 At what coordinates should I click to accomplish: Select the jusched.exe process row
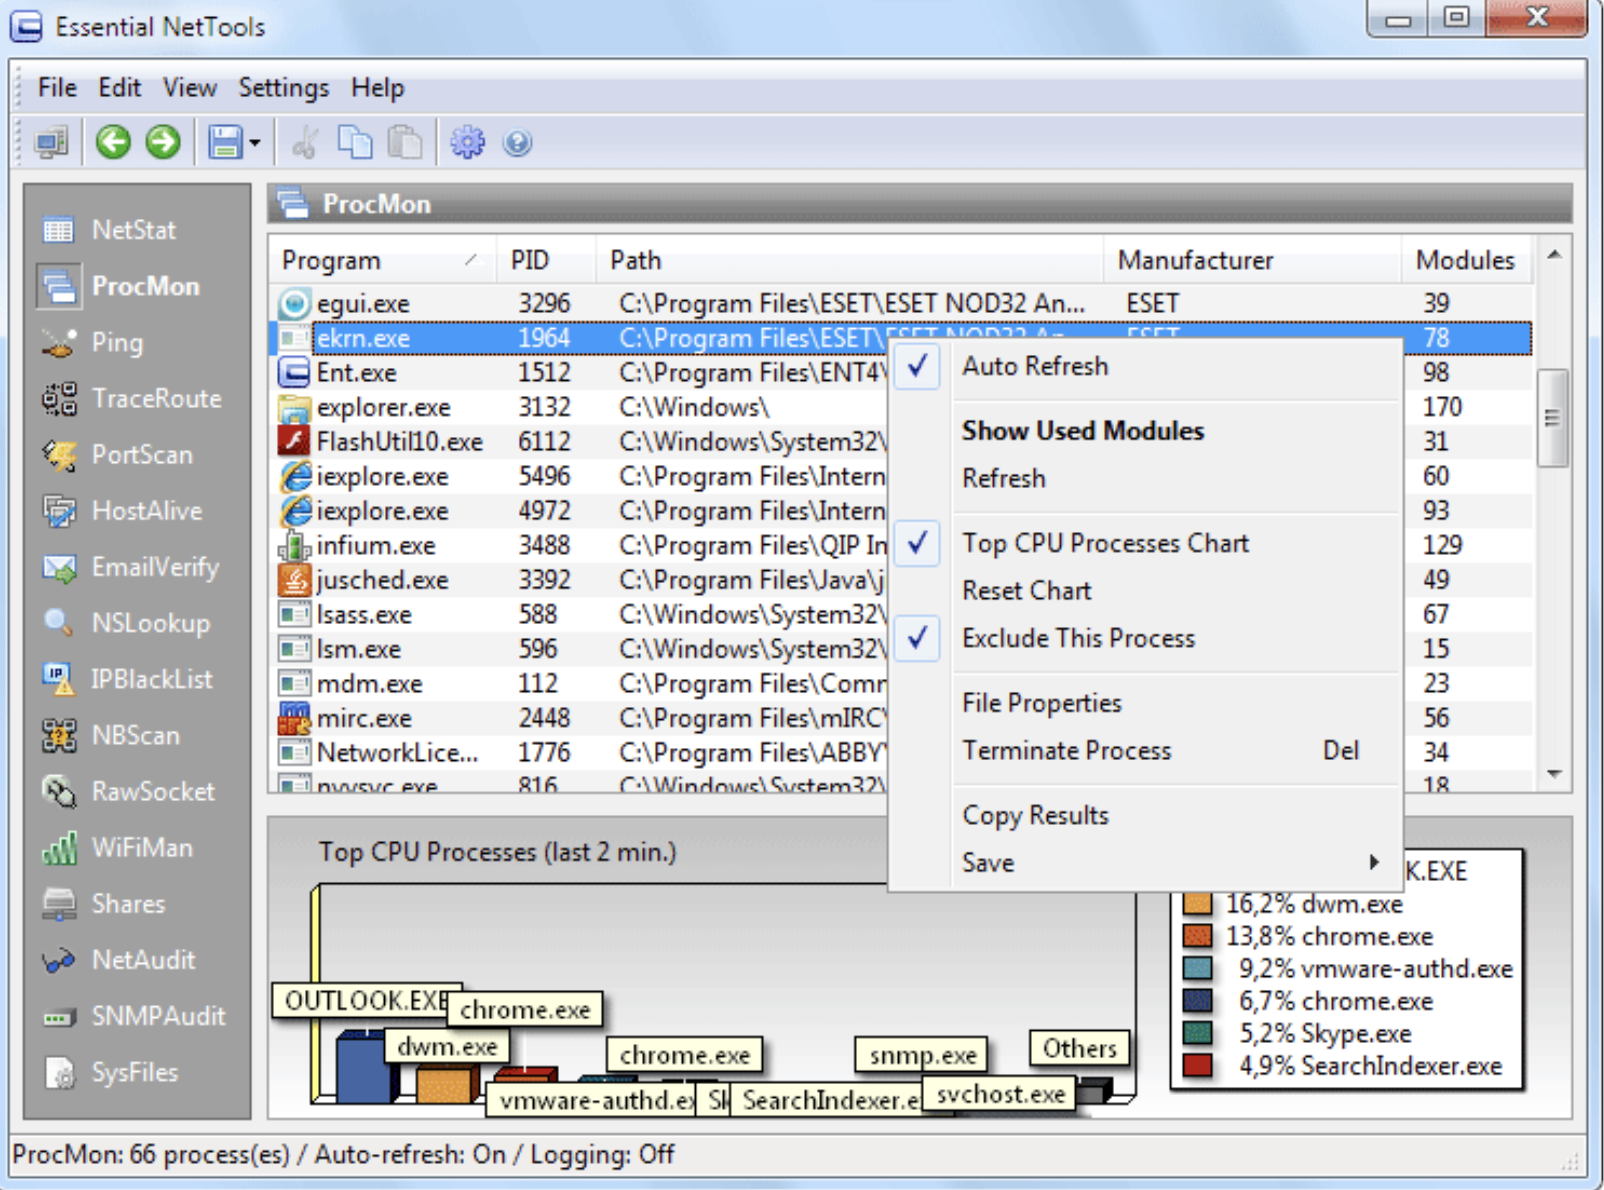(579, 580)
